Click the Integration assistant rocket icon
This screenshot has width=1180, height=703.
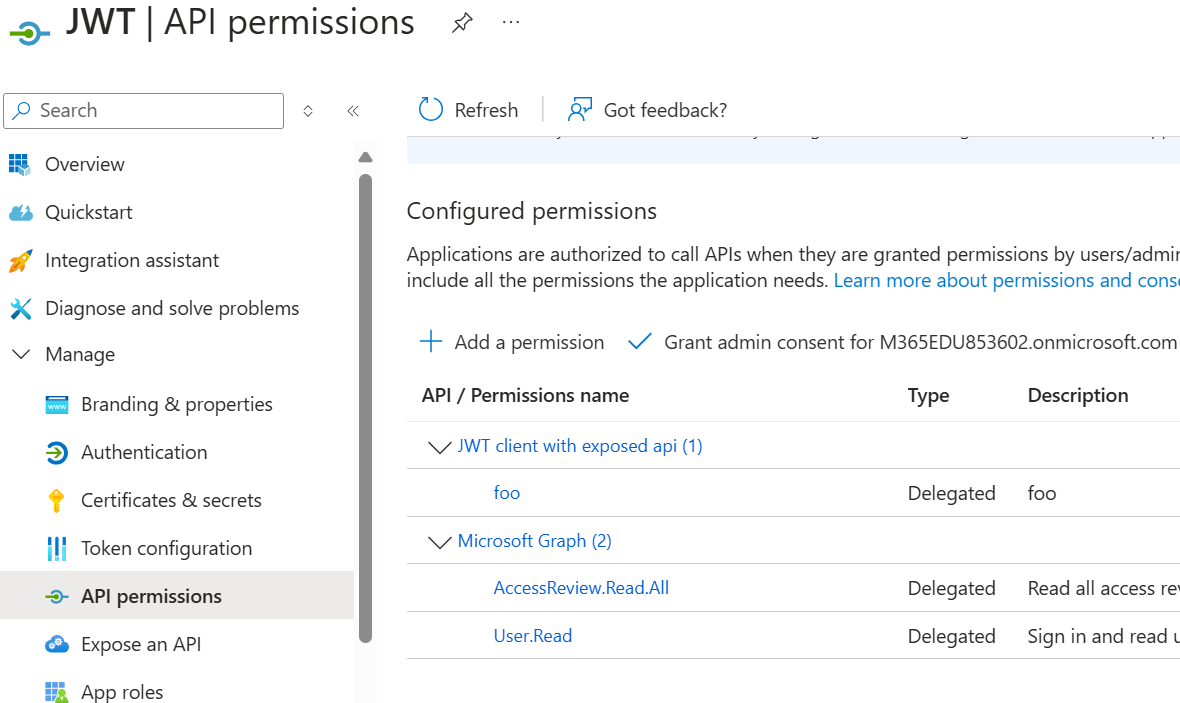click(x=21, y=261)
